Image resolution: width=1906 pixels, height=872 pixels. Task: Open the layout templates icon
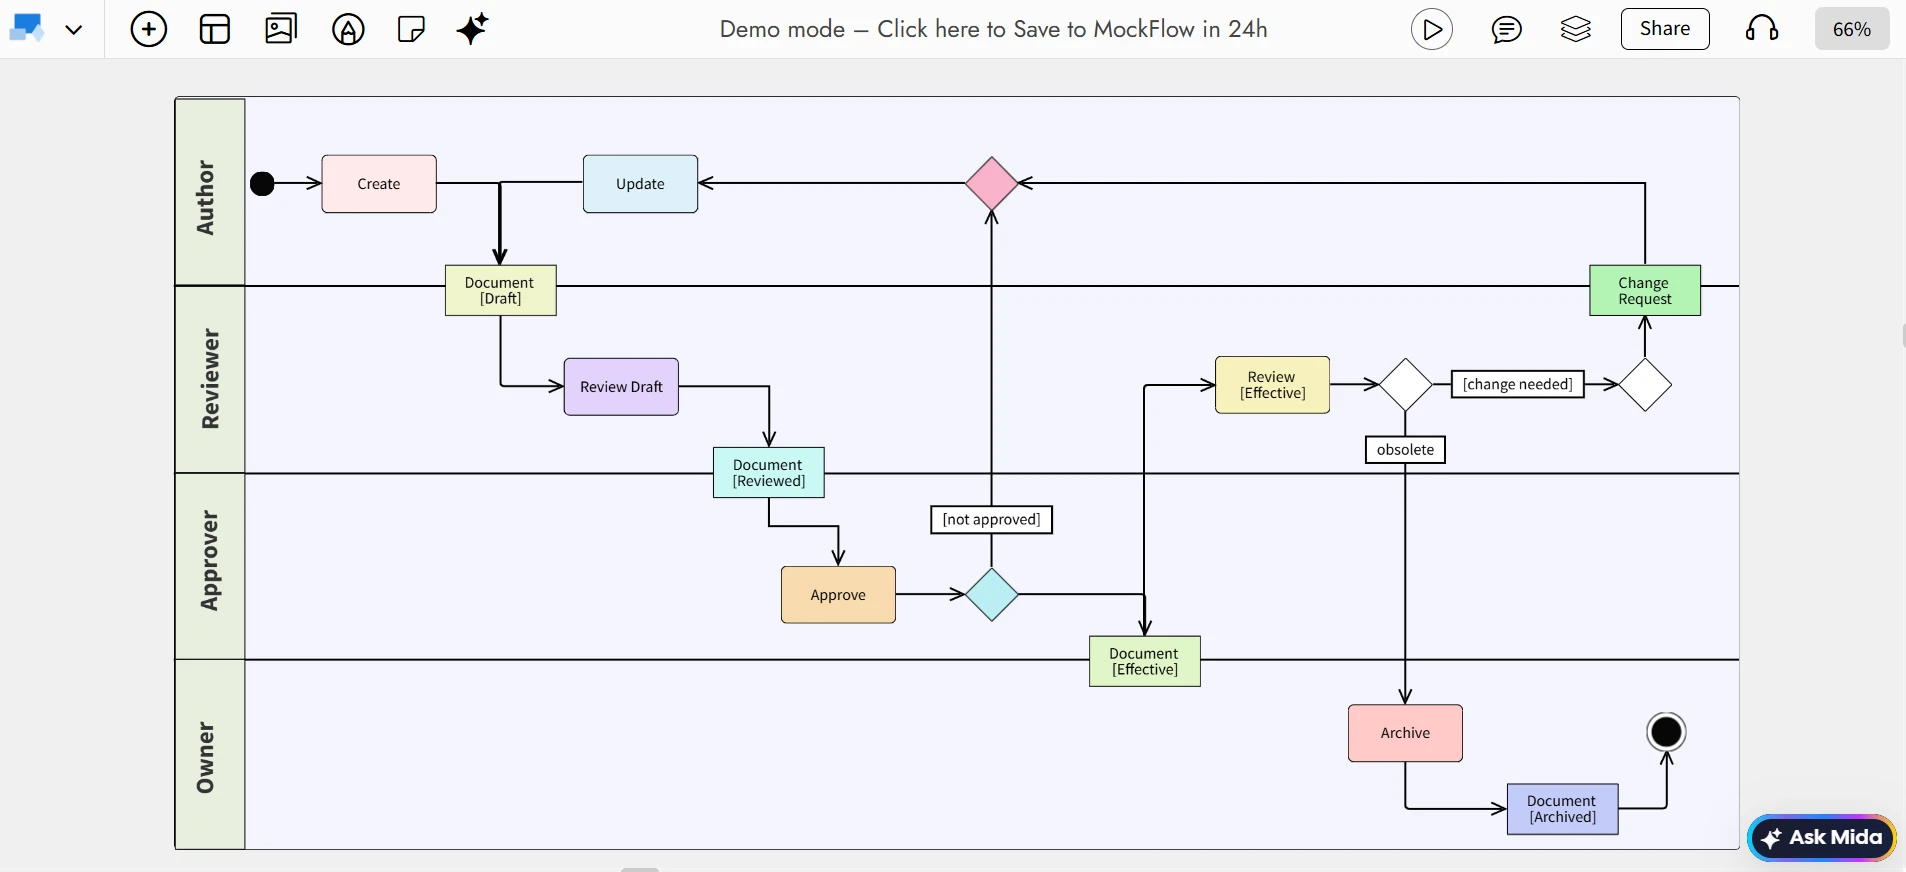[215, 29]
